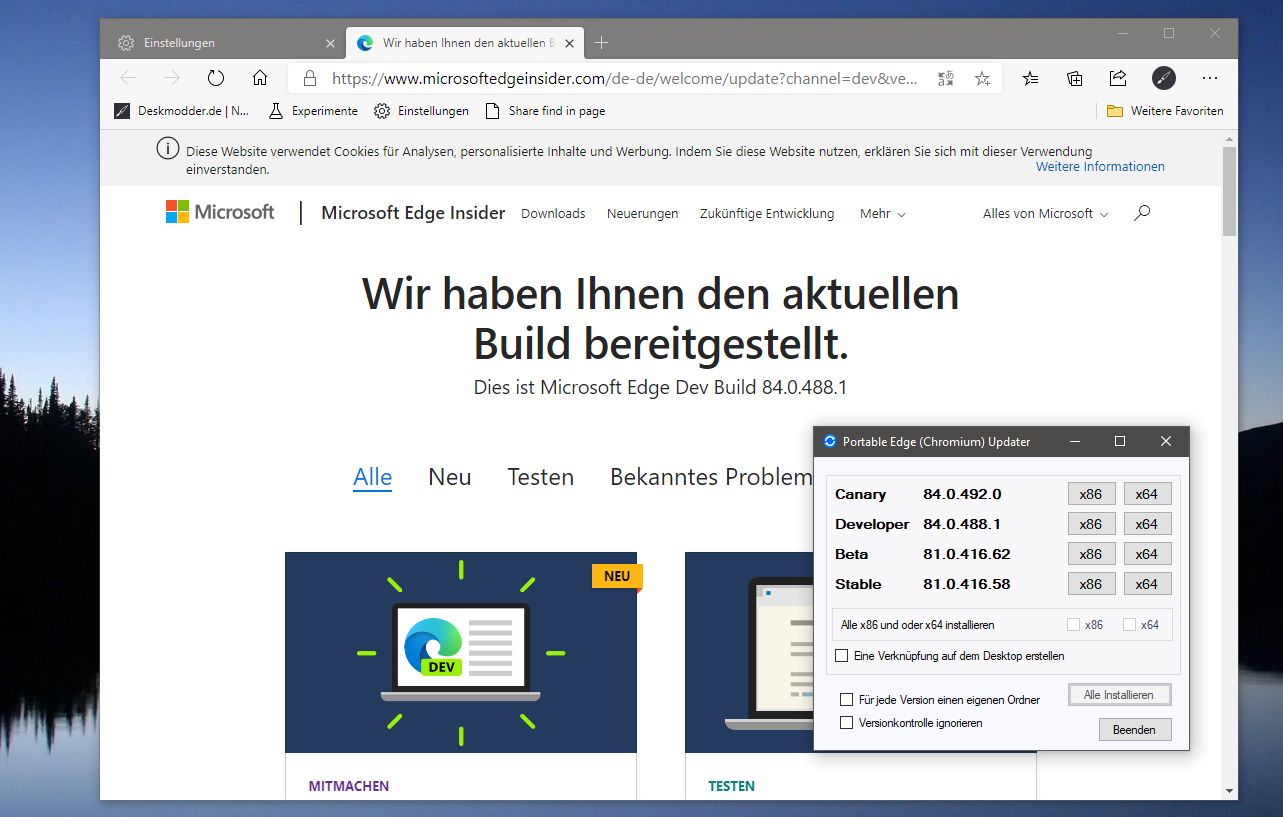Install Beta x86 build
The image size is (1283, 817).
(x=1090, y=554)
